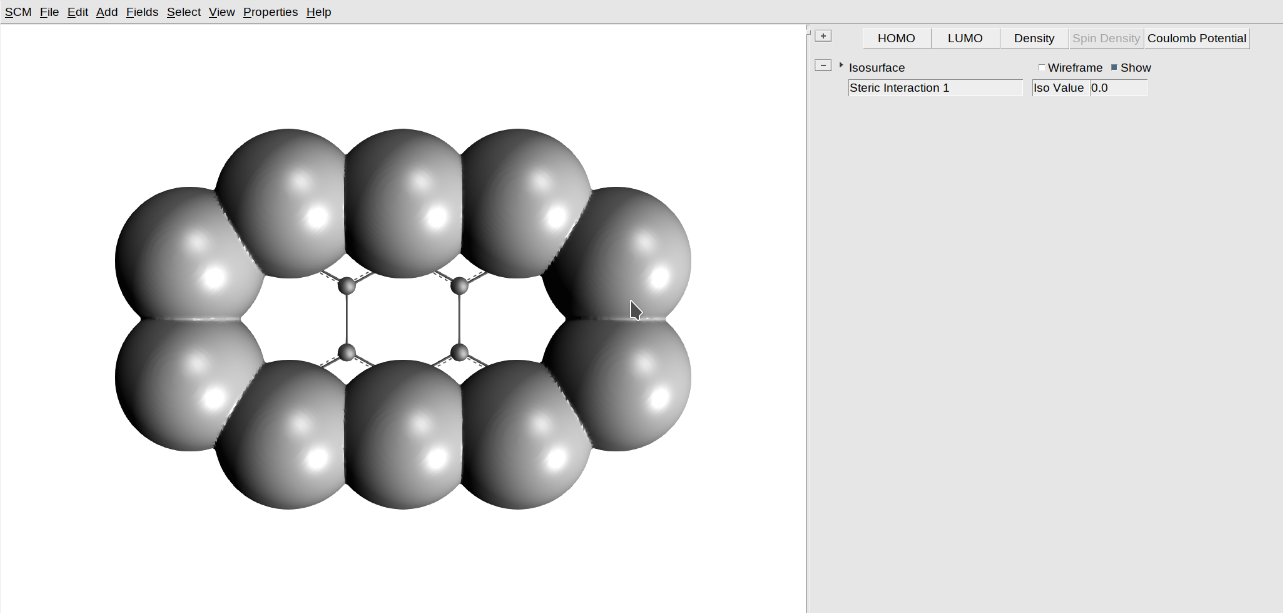
Task: Open the SCM menu
Action: [17, 11]
